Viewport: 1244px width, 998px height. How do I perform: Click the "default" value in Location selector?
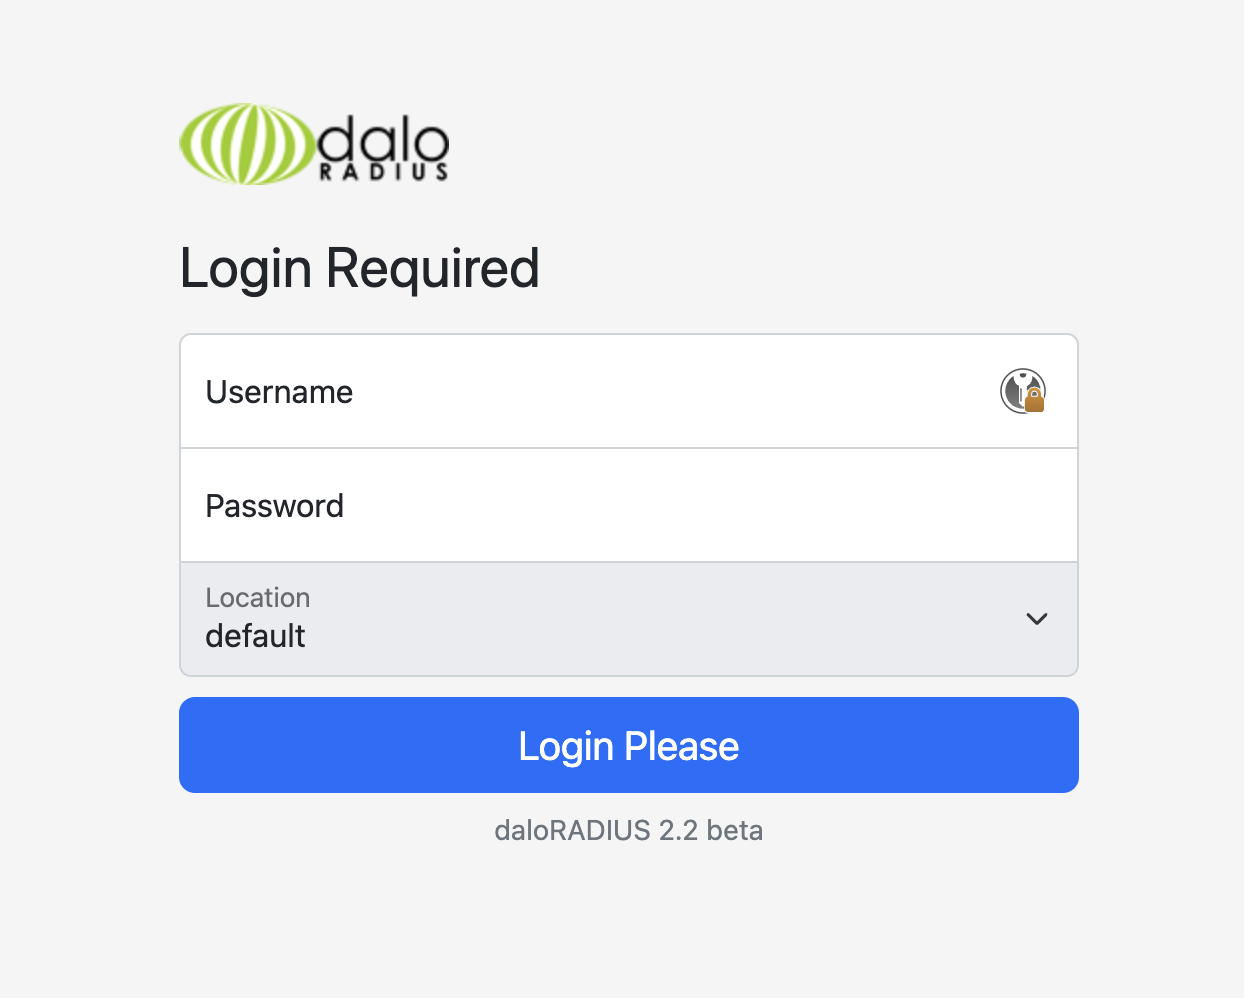255,636
